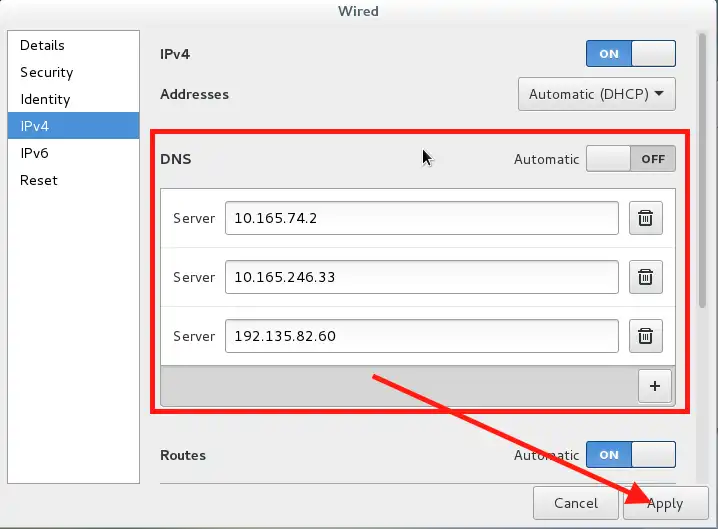Open the Details section
Image resolution: width=718 pixels, height=529 pixels.
click(73, 45)
